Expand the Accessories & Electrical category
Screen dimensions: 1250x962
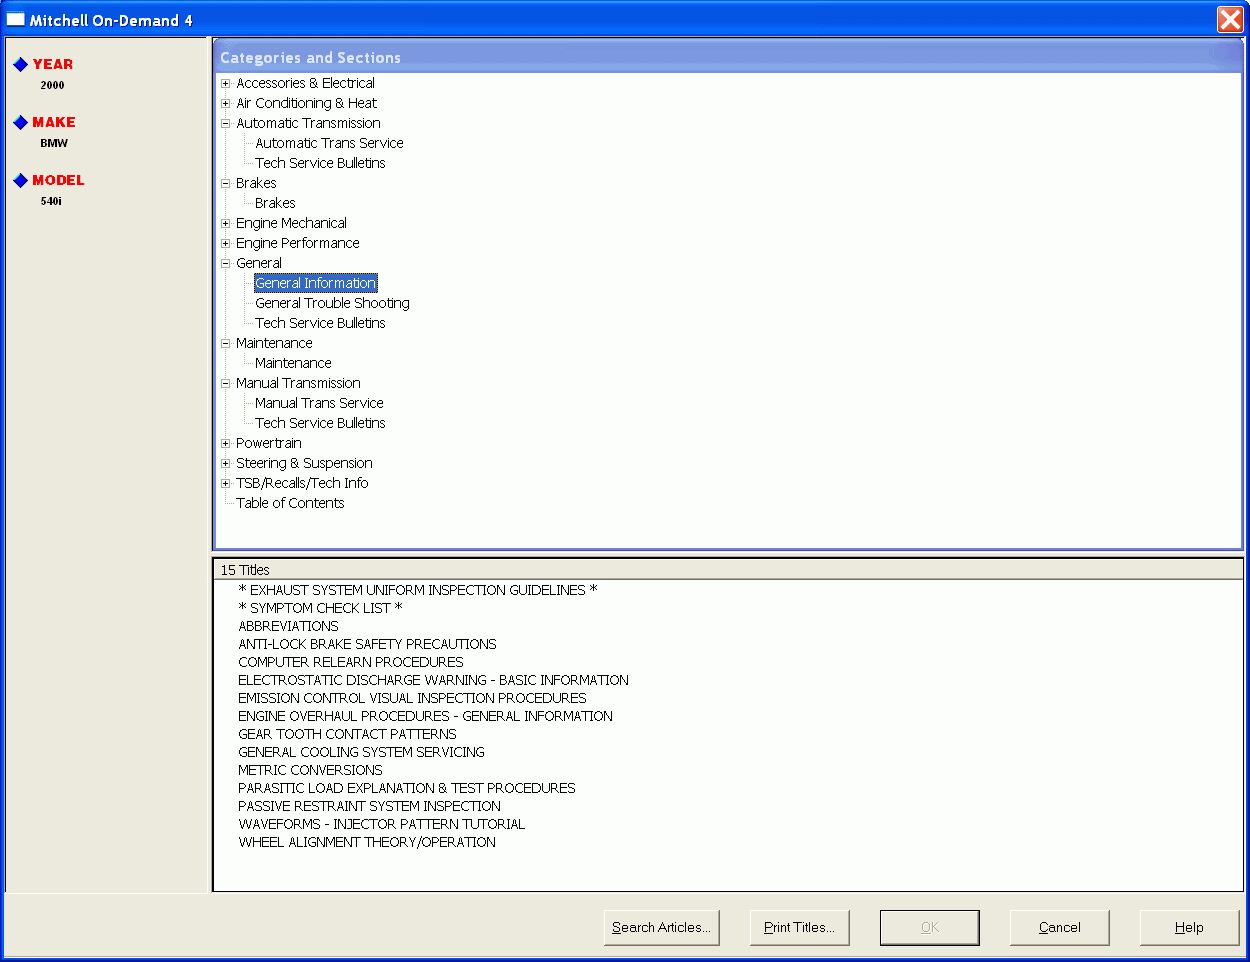tap(226, 84)
